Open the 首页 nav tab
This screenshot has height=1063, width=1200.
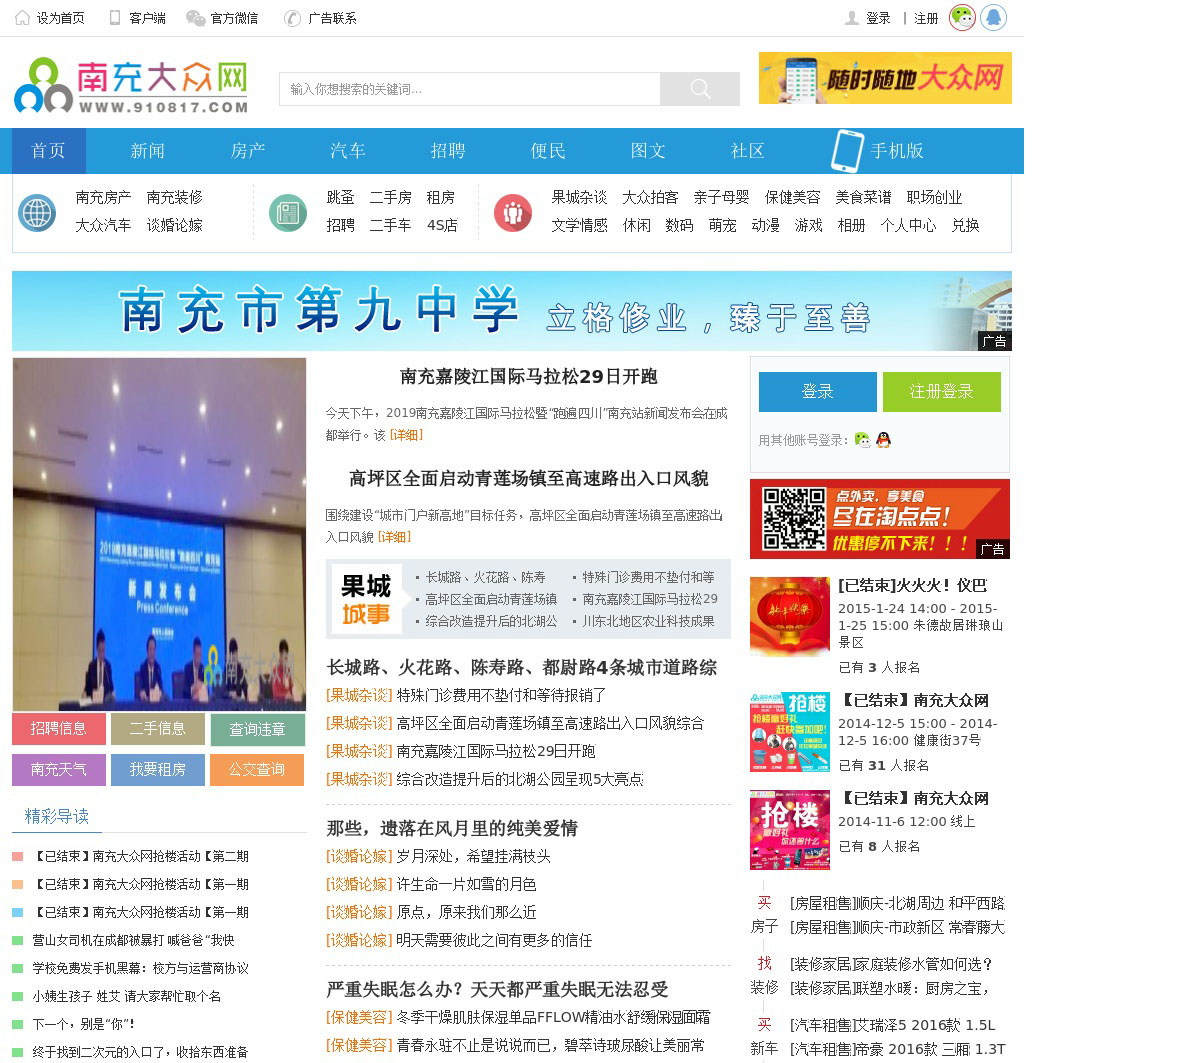[x=48, y=151]
